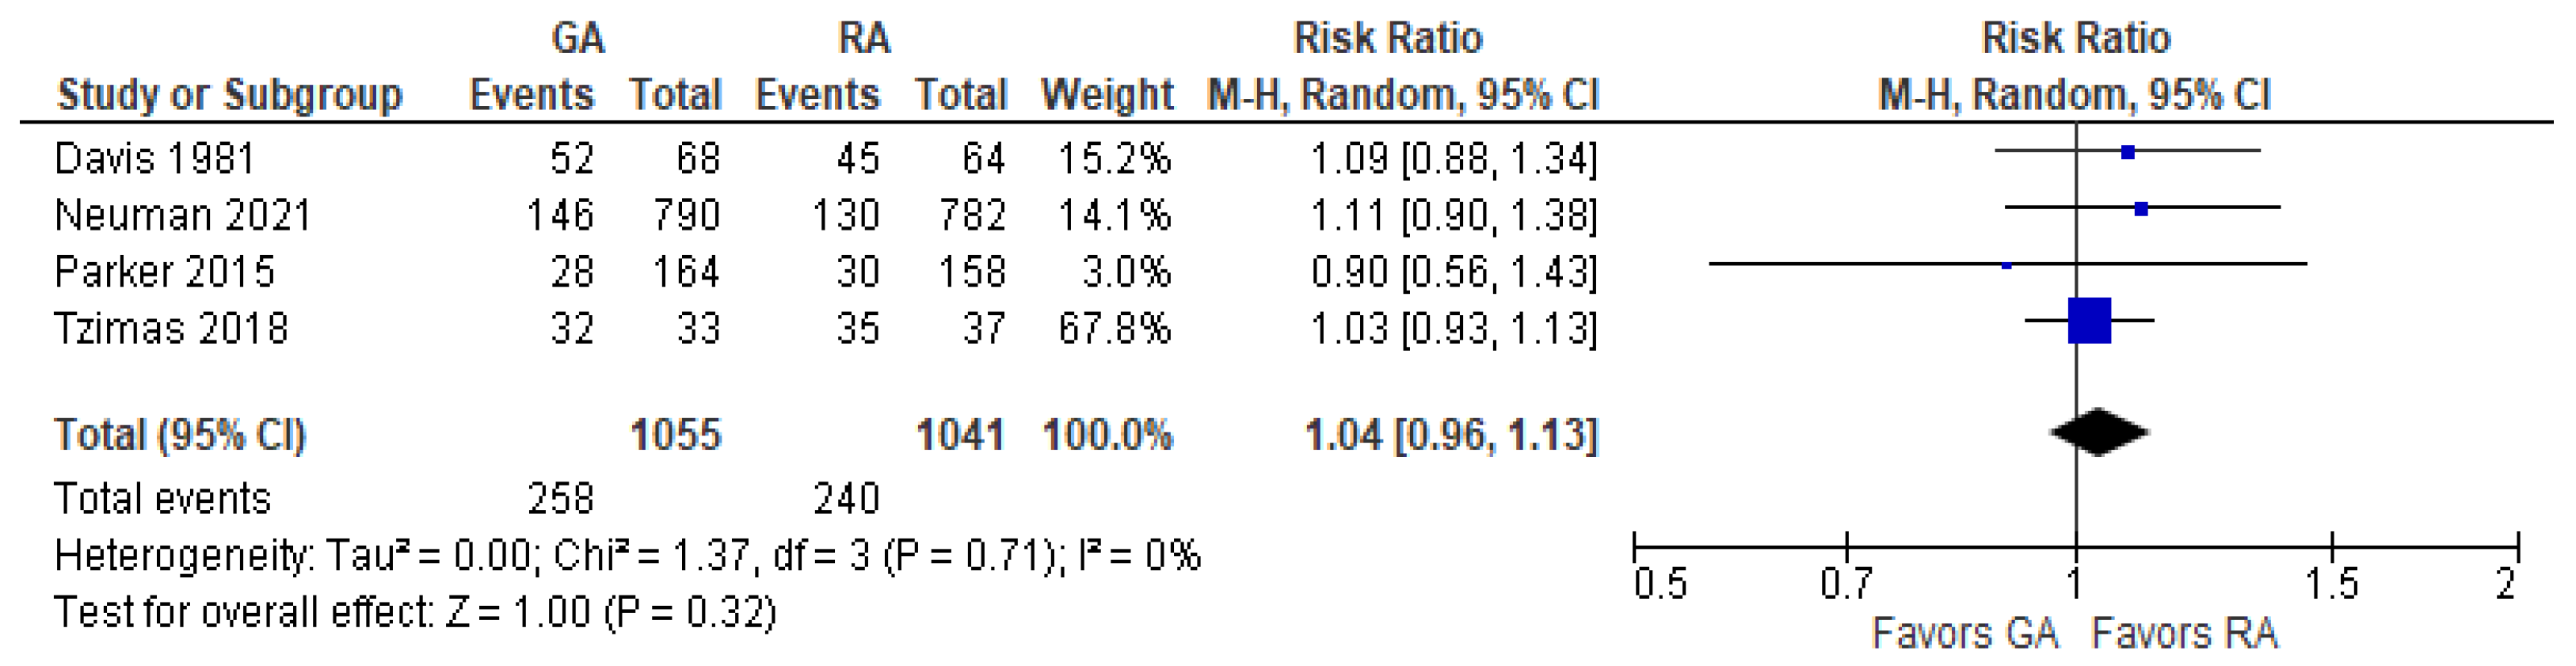Select the GA group header
The width and height of the screenshot is (2576, 666).
tap(578, 39)
